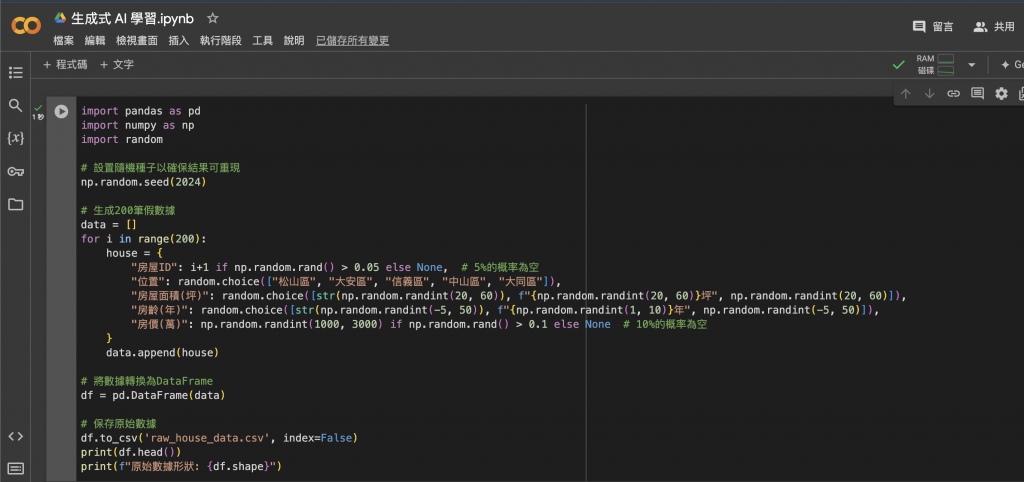Open the 檔案 menu
The height and width of the screenshot is (482, 1024).
63,40
